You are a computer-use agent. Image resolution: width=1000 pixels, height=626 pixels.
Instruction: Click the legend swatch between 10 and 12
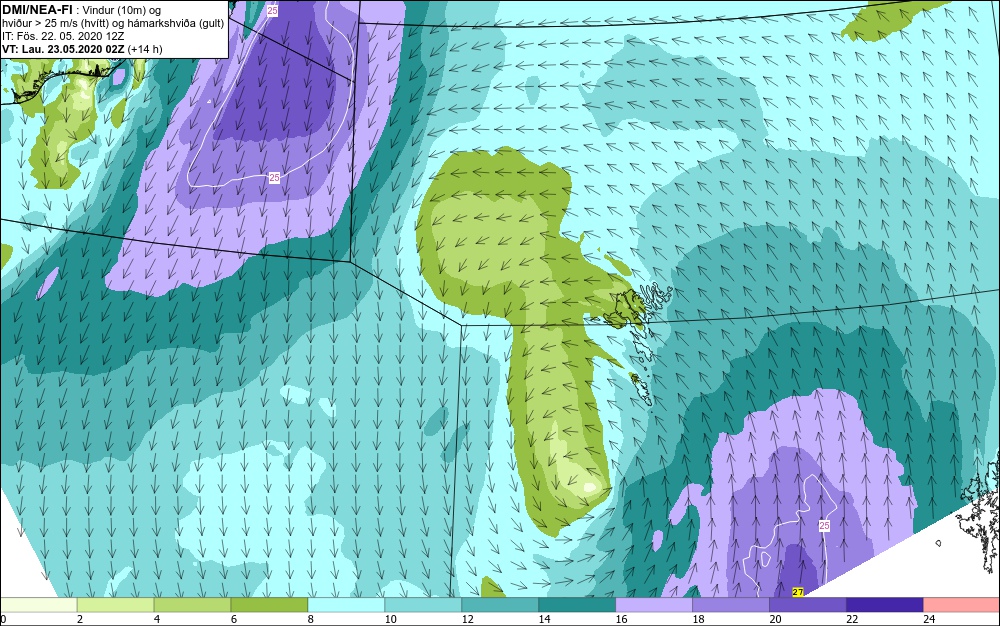423,605
